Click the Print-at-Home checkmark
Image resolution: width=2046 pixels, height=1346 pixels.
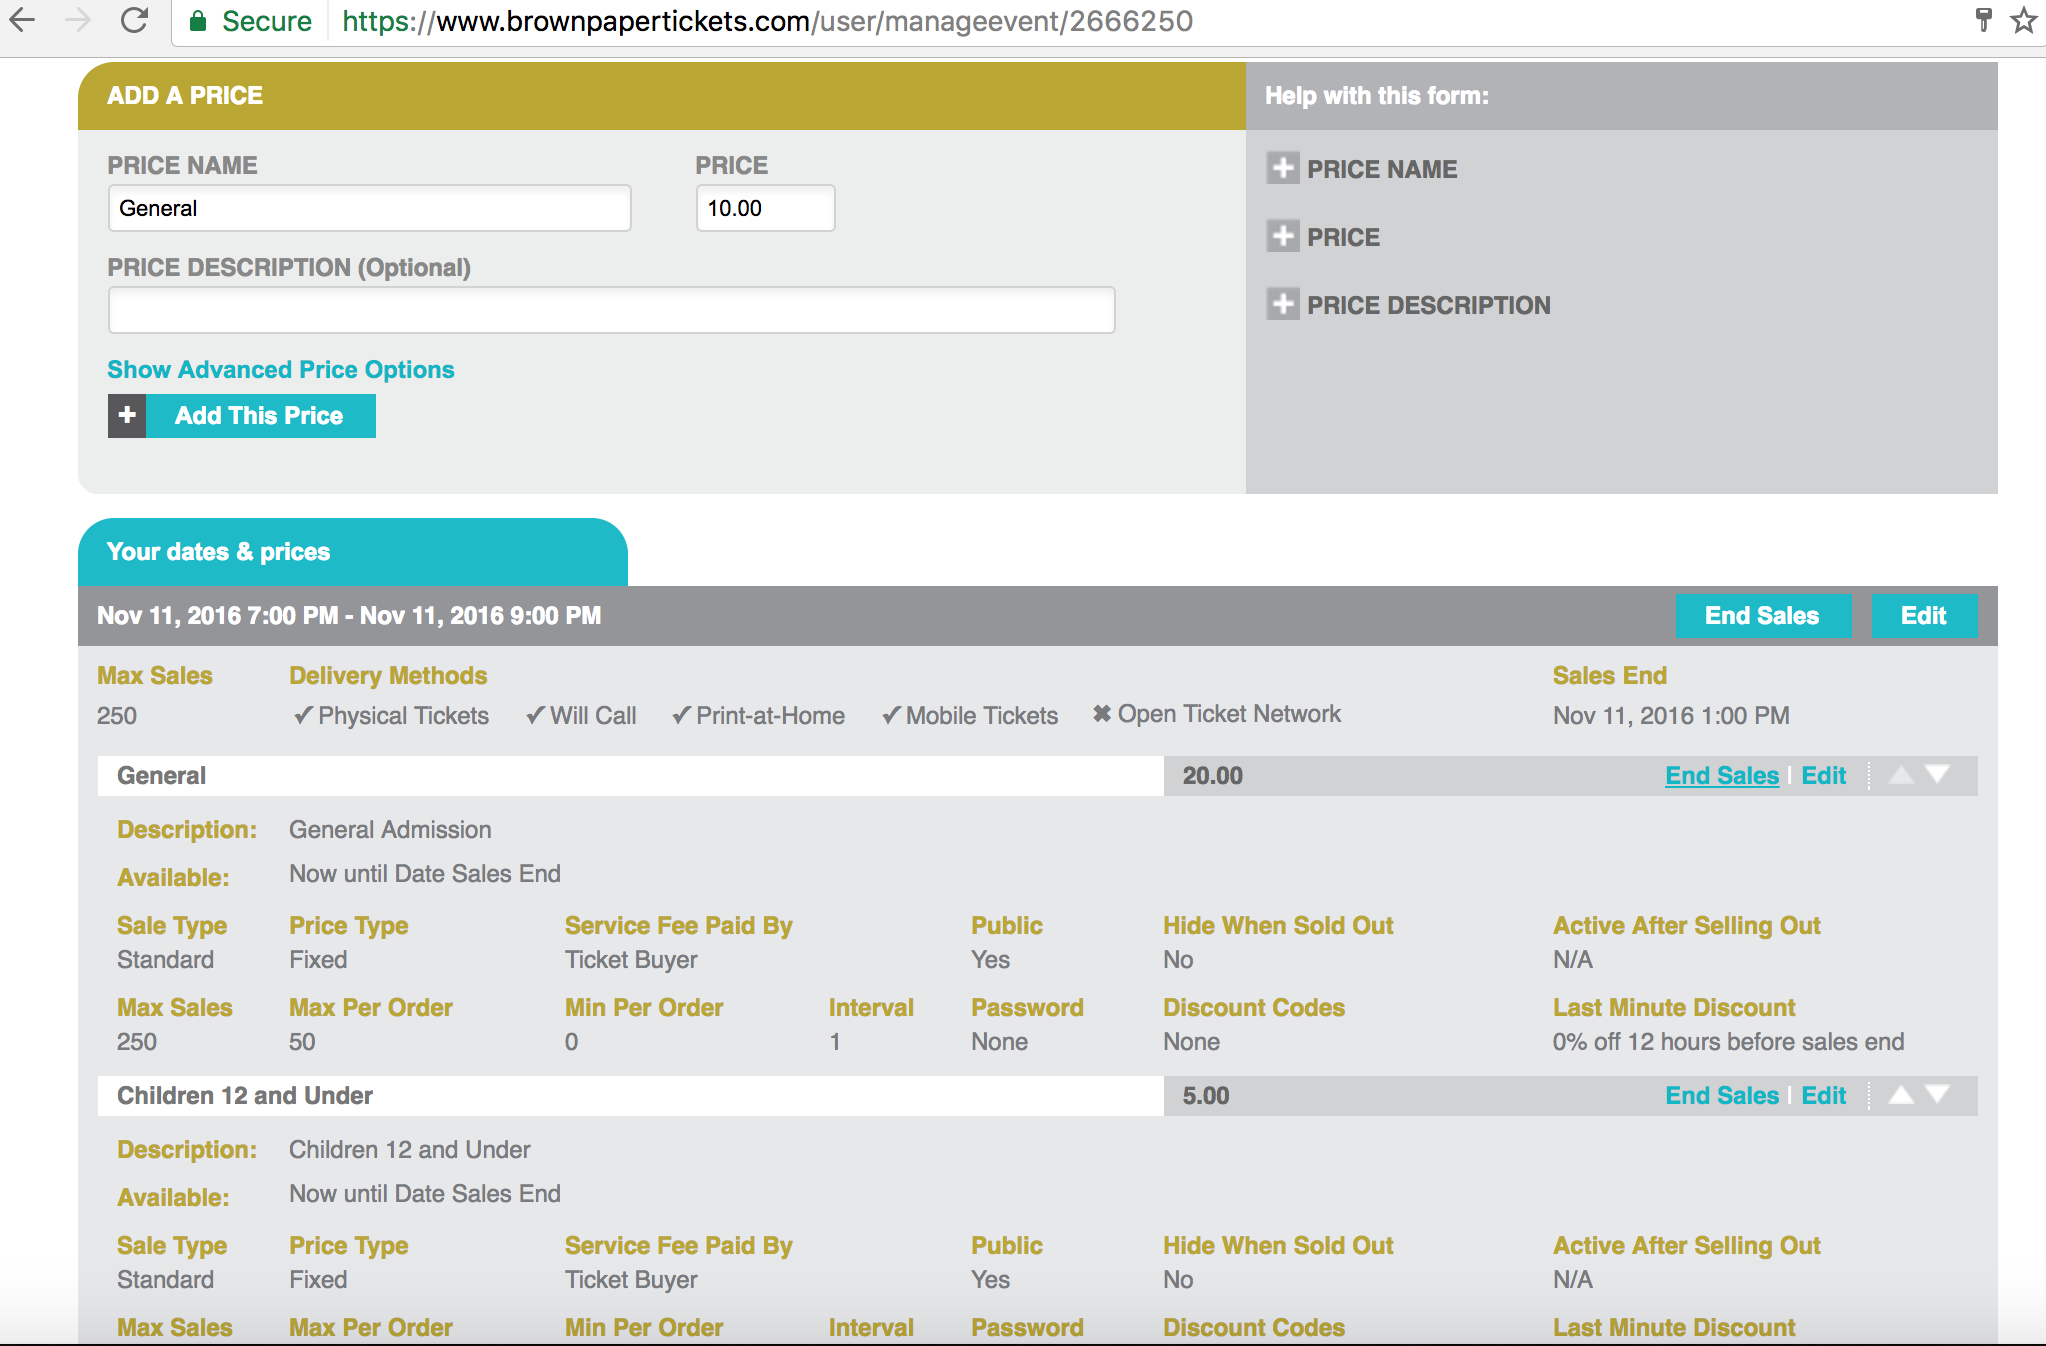(682, 715)
